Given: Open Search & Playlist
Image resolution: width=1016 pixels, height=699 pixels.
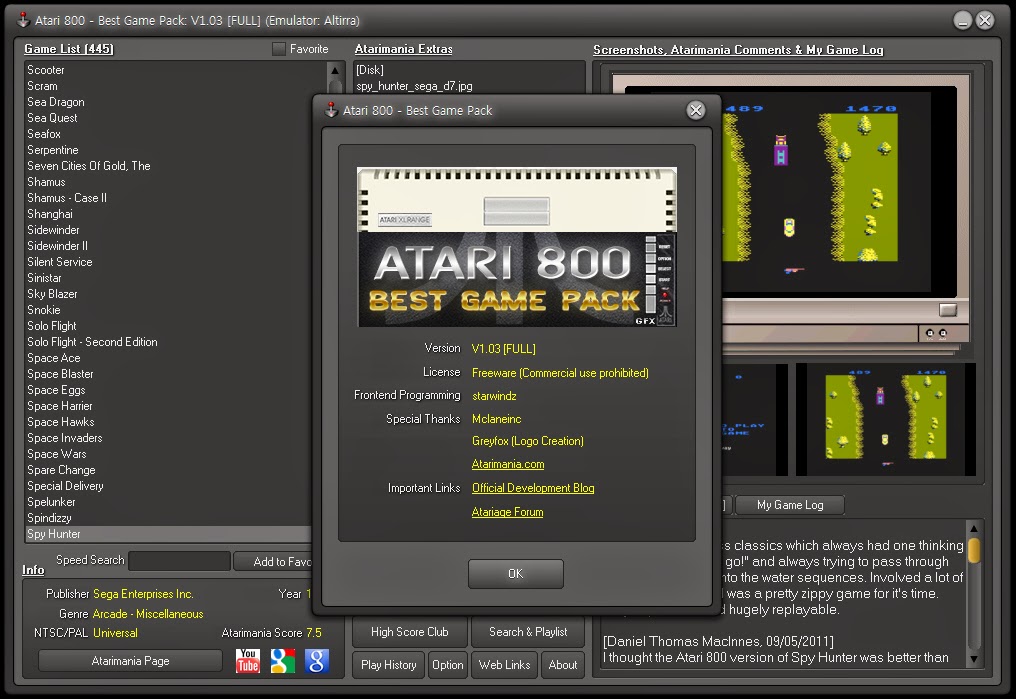Looking at the screenshot, I should click(528, 632).
